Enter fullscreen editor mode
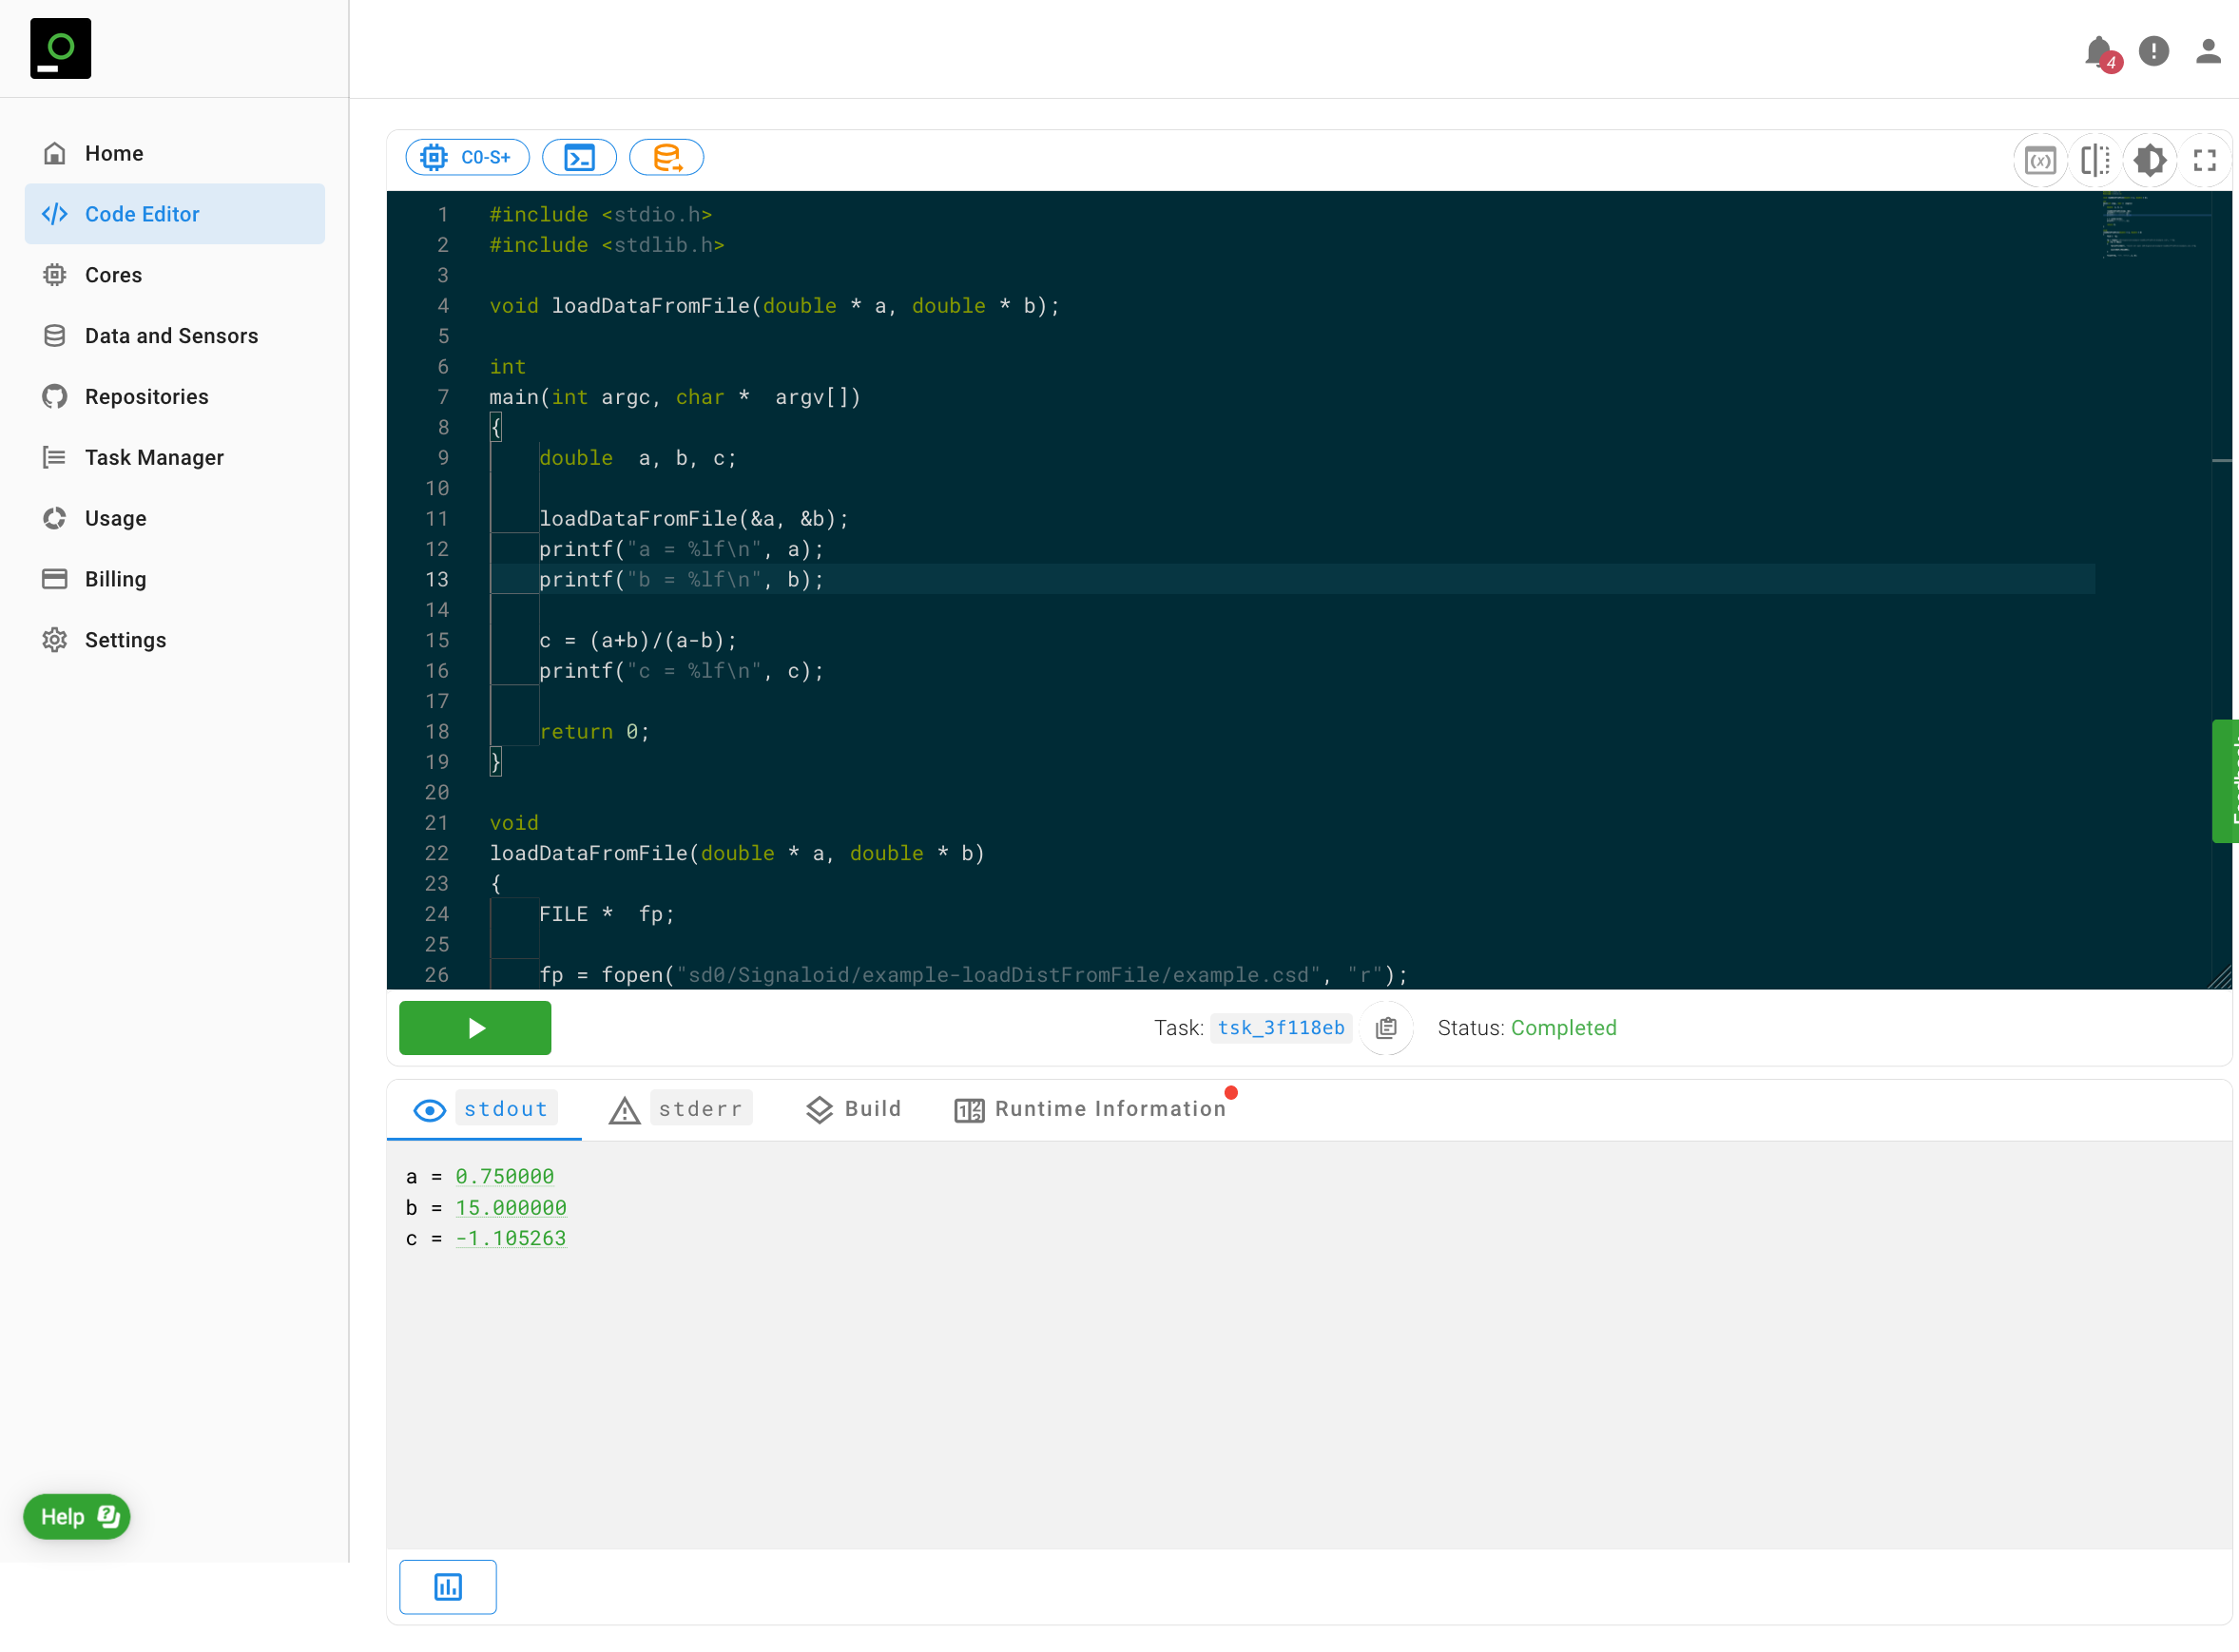This screenshot has height=1652, width=2239. coord(2204,160)
